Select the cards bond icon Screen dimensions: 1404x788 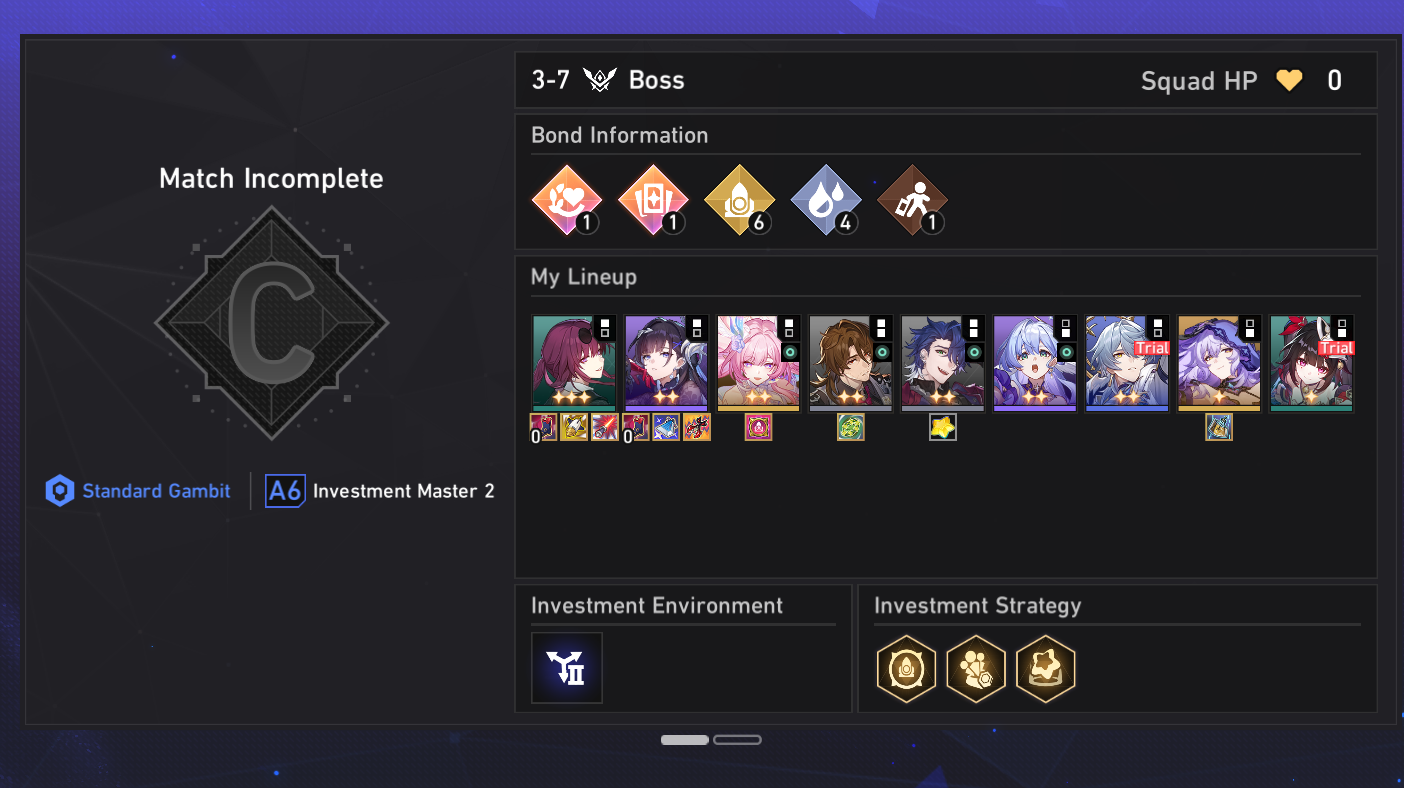[x=653, y=200]
